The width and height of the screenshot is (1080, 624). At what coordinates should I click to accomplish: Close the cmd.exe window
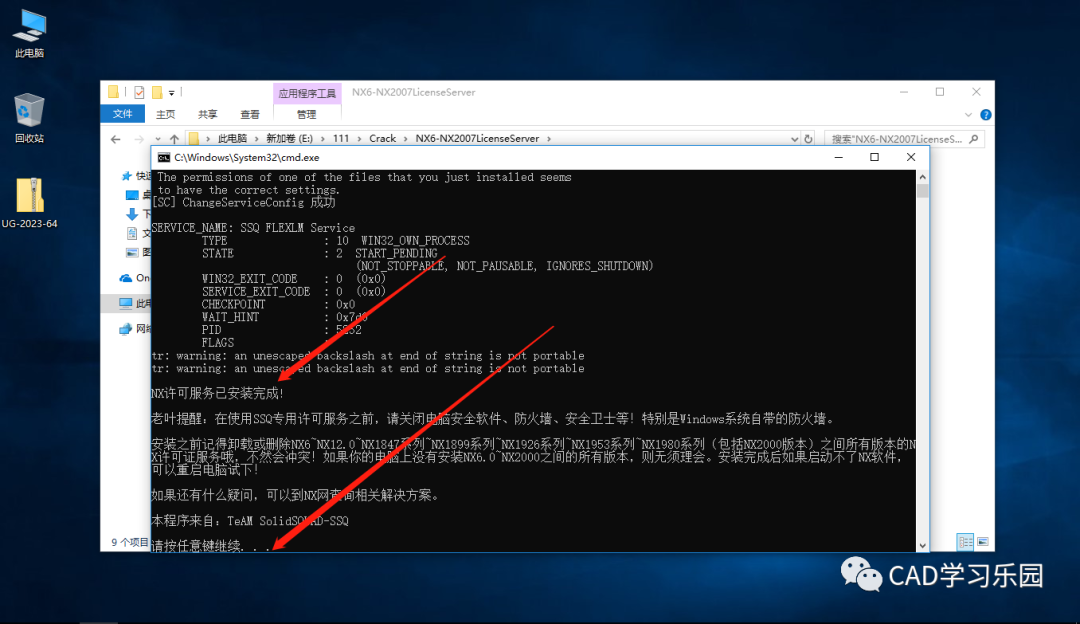(911, 158)
